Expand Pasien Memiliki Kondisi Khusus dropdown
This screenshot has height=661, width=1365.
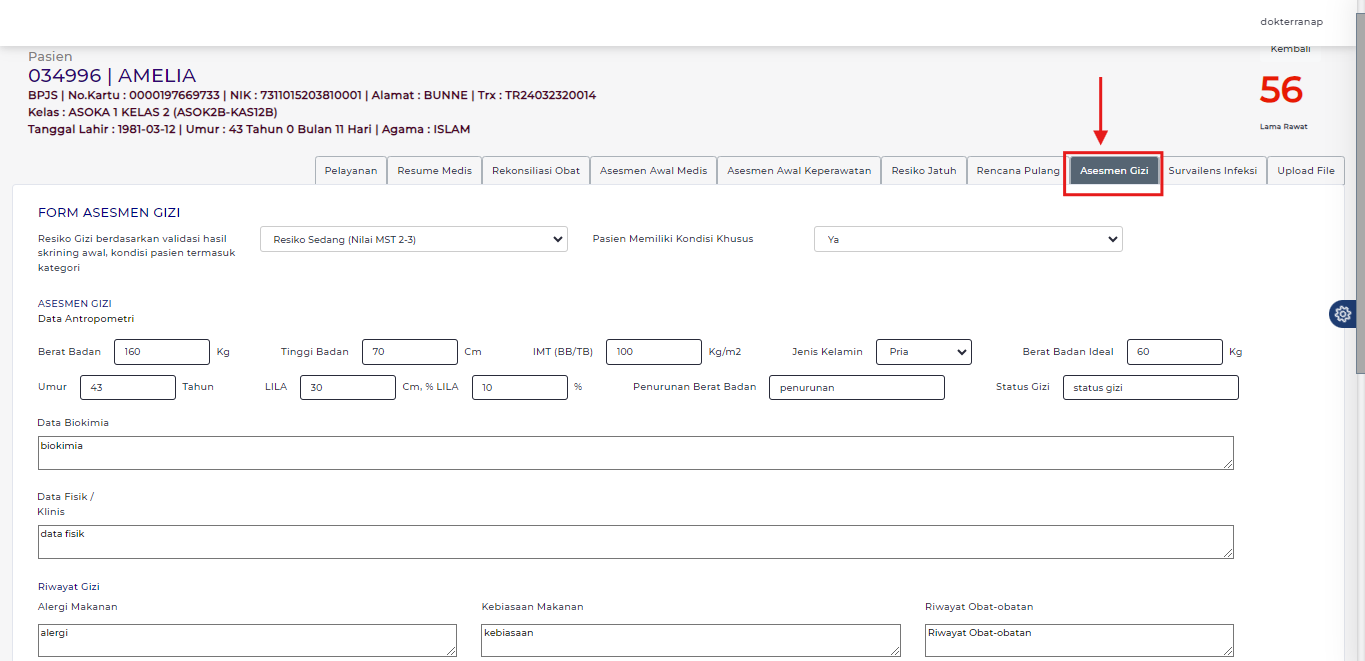(967, 239)
